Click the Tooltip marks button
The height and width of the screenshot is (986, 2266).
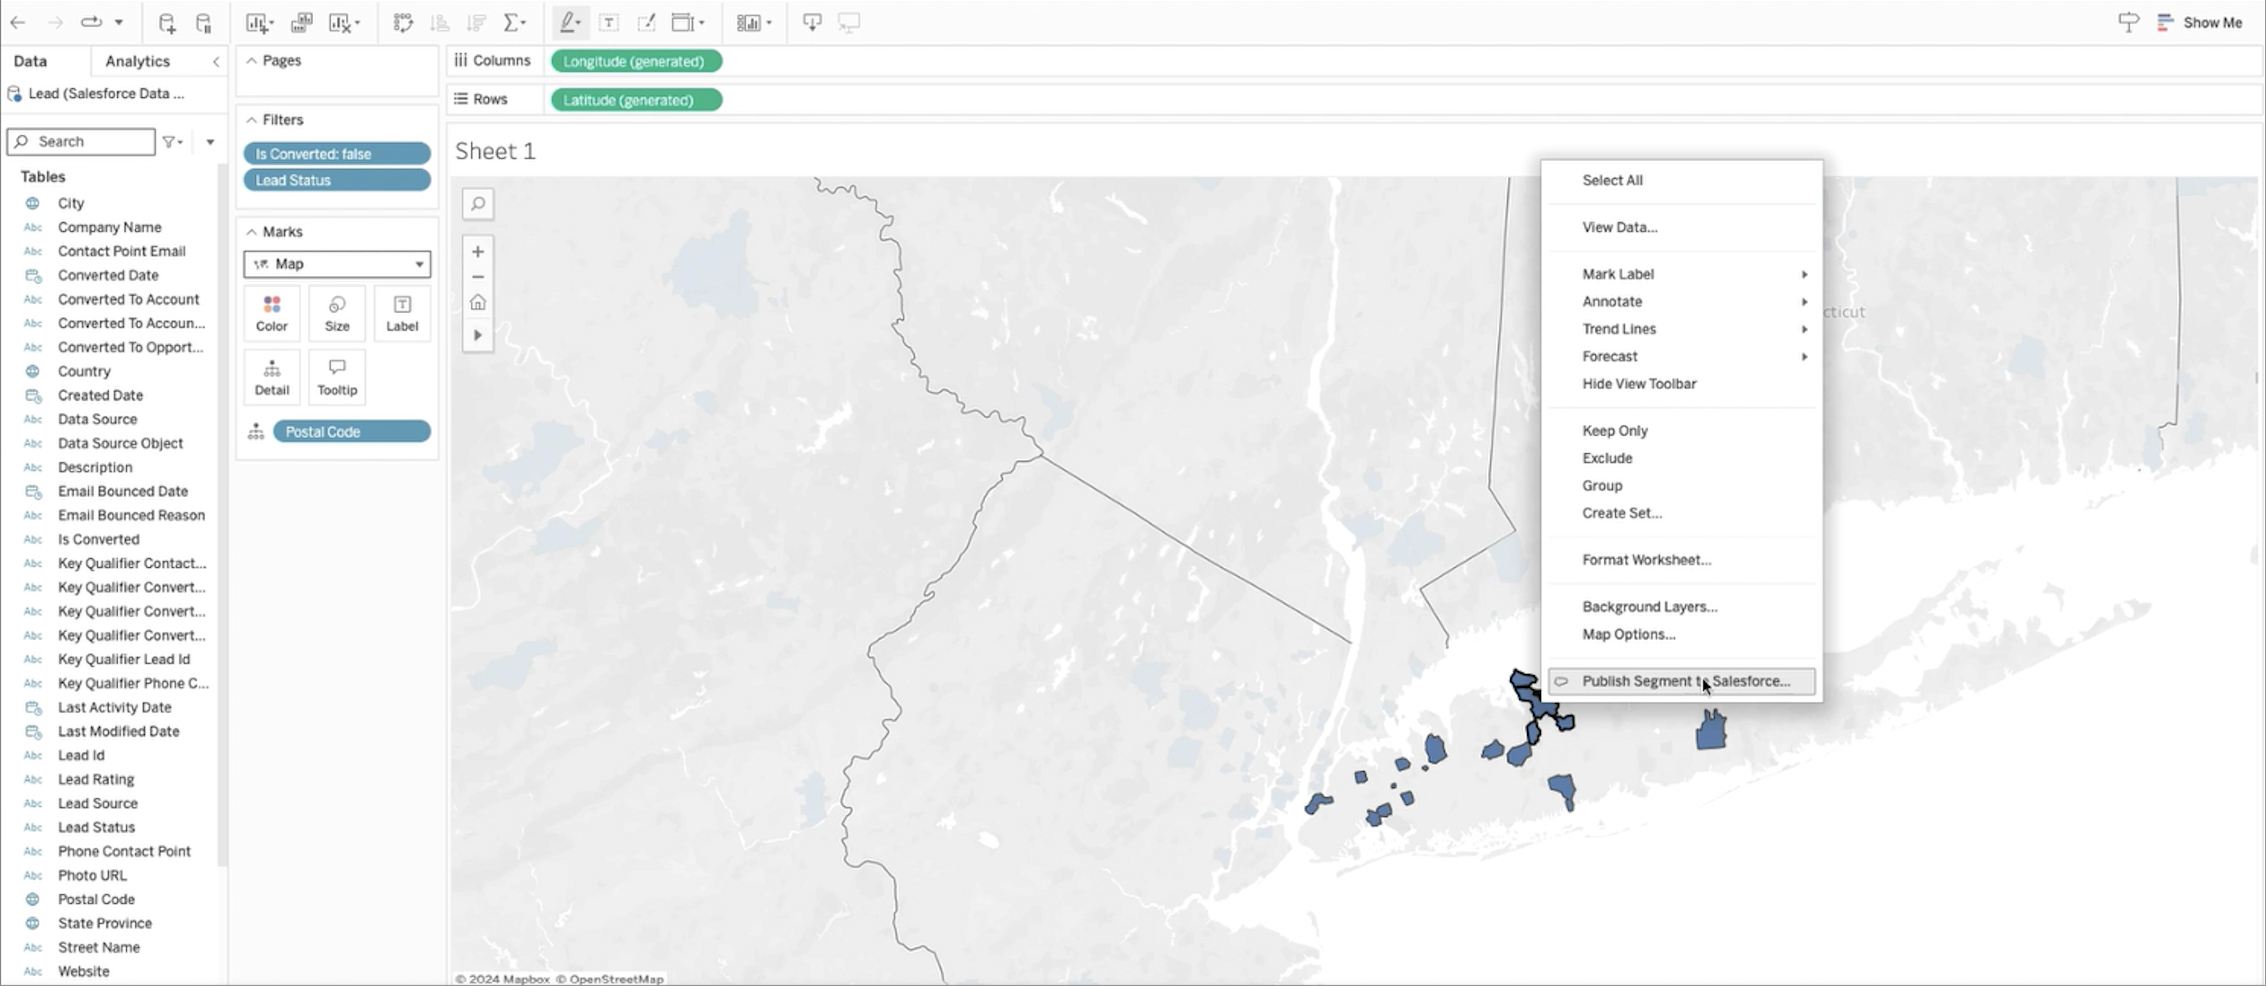[x=337, y=377]
